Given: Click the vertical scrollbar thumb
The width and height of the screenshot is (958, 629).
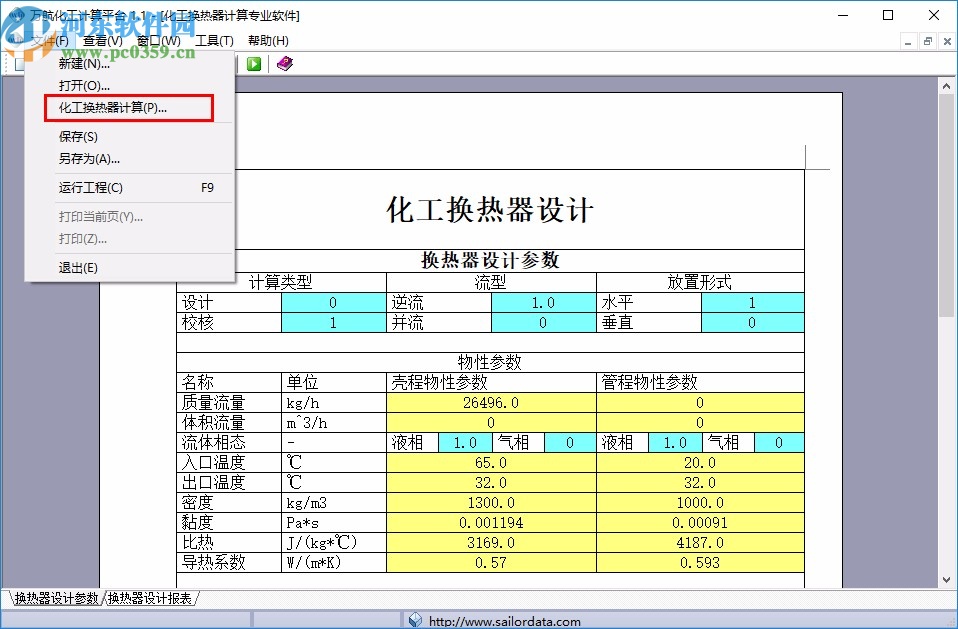Looking at the screenshot, I should pos(946,206).
